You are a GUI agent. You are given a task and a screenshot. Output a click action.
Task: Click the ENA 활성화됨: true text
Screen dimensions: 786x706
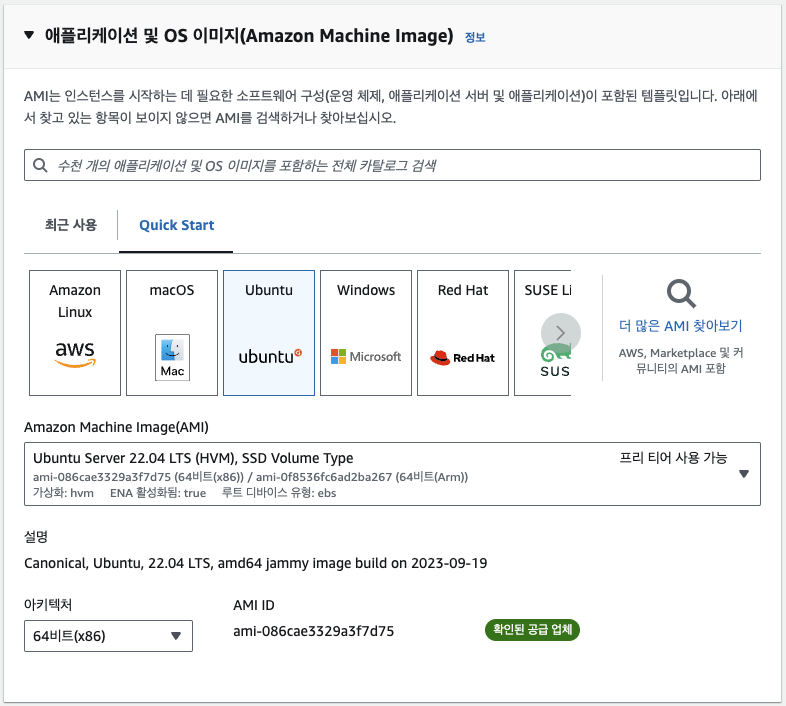click(x=158, y=493)
